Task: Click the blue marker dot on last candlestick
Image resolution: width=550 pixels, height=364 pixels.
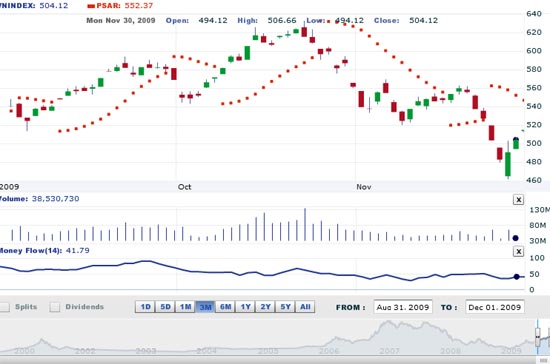Action: tap(516, 140)
